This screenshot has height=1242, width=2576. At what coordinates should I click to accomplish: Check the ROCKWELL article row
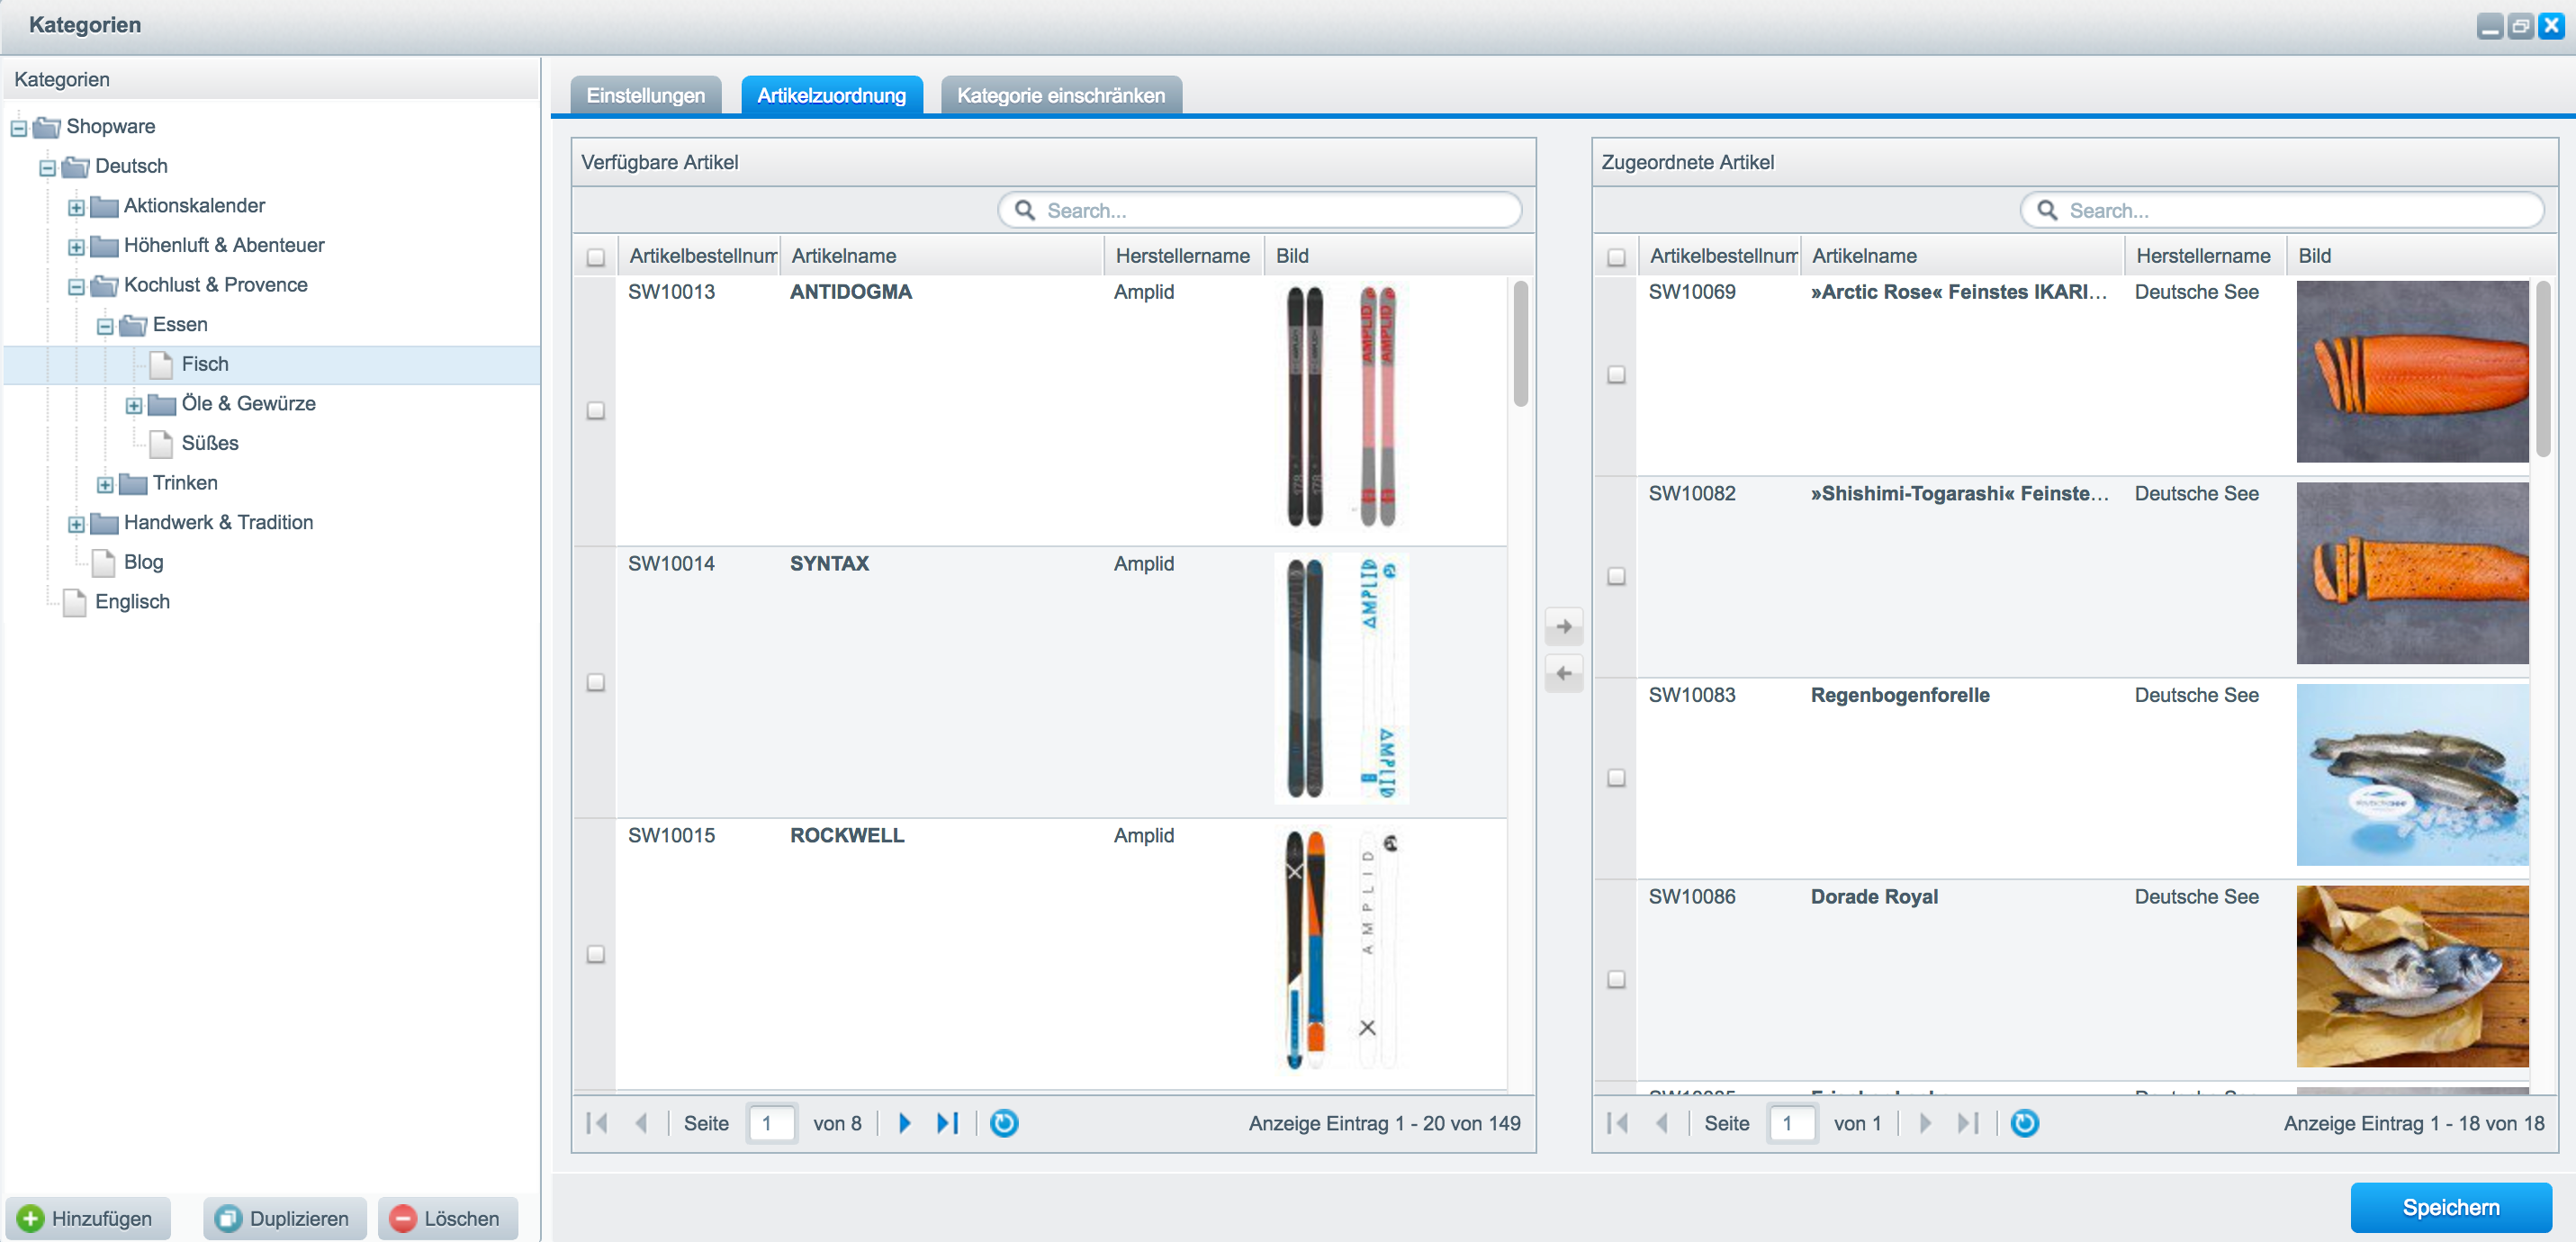(x=596, y=954)
